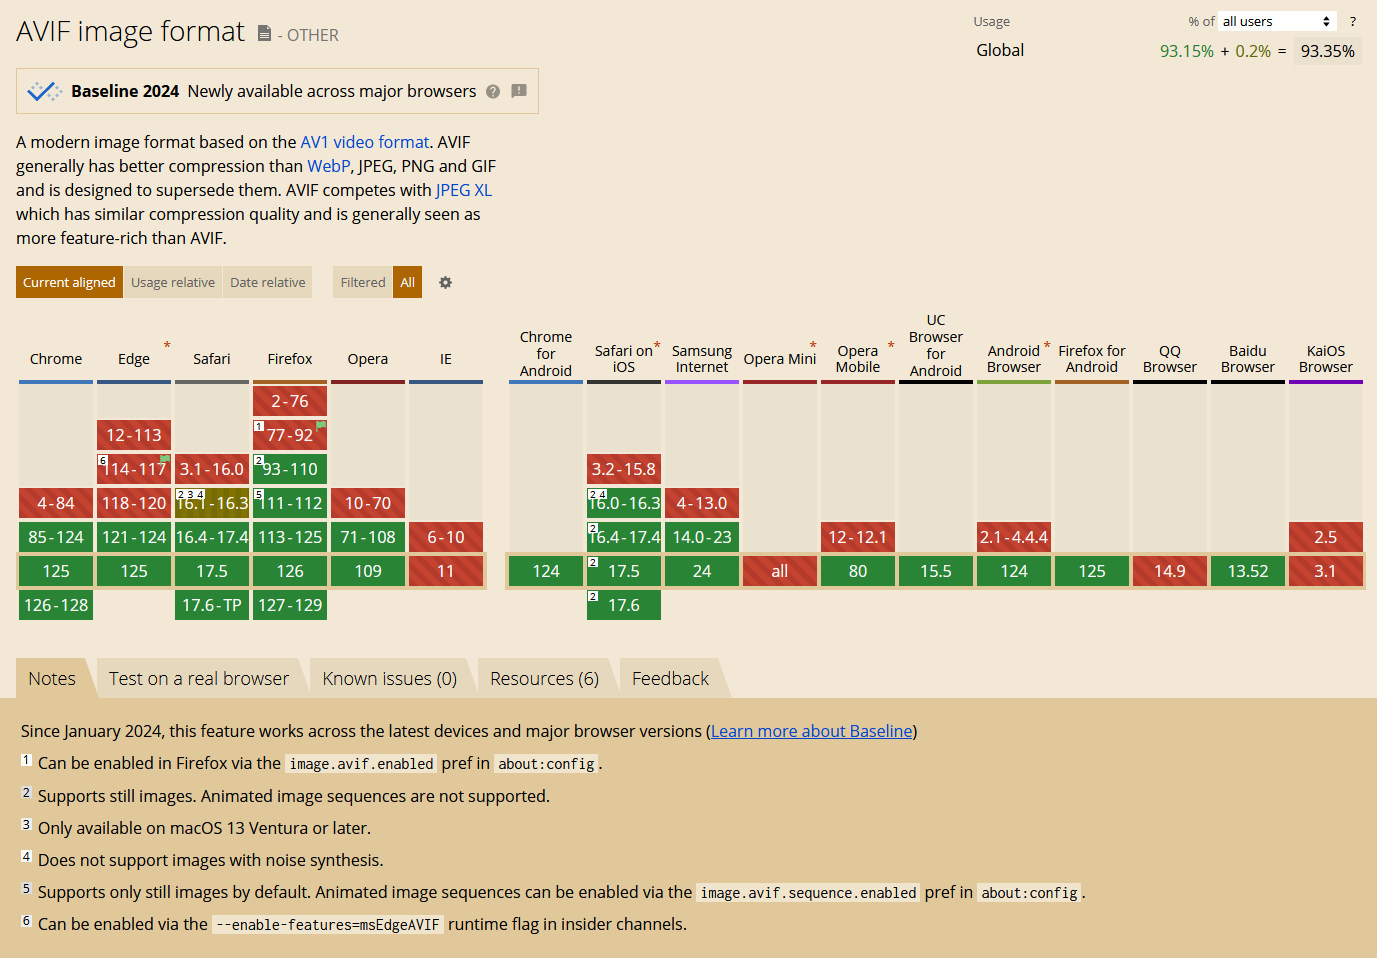Click the Baseline checkmark logo
Viewport: 1377px width, 958px height.
(x=44, y=91)
